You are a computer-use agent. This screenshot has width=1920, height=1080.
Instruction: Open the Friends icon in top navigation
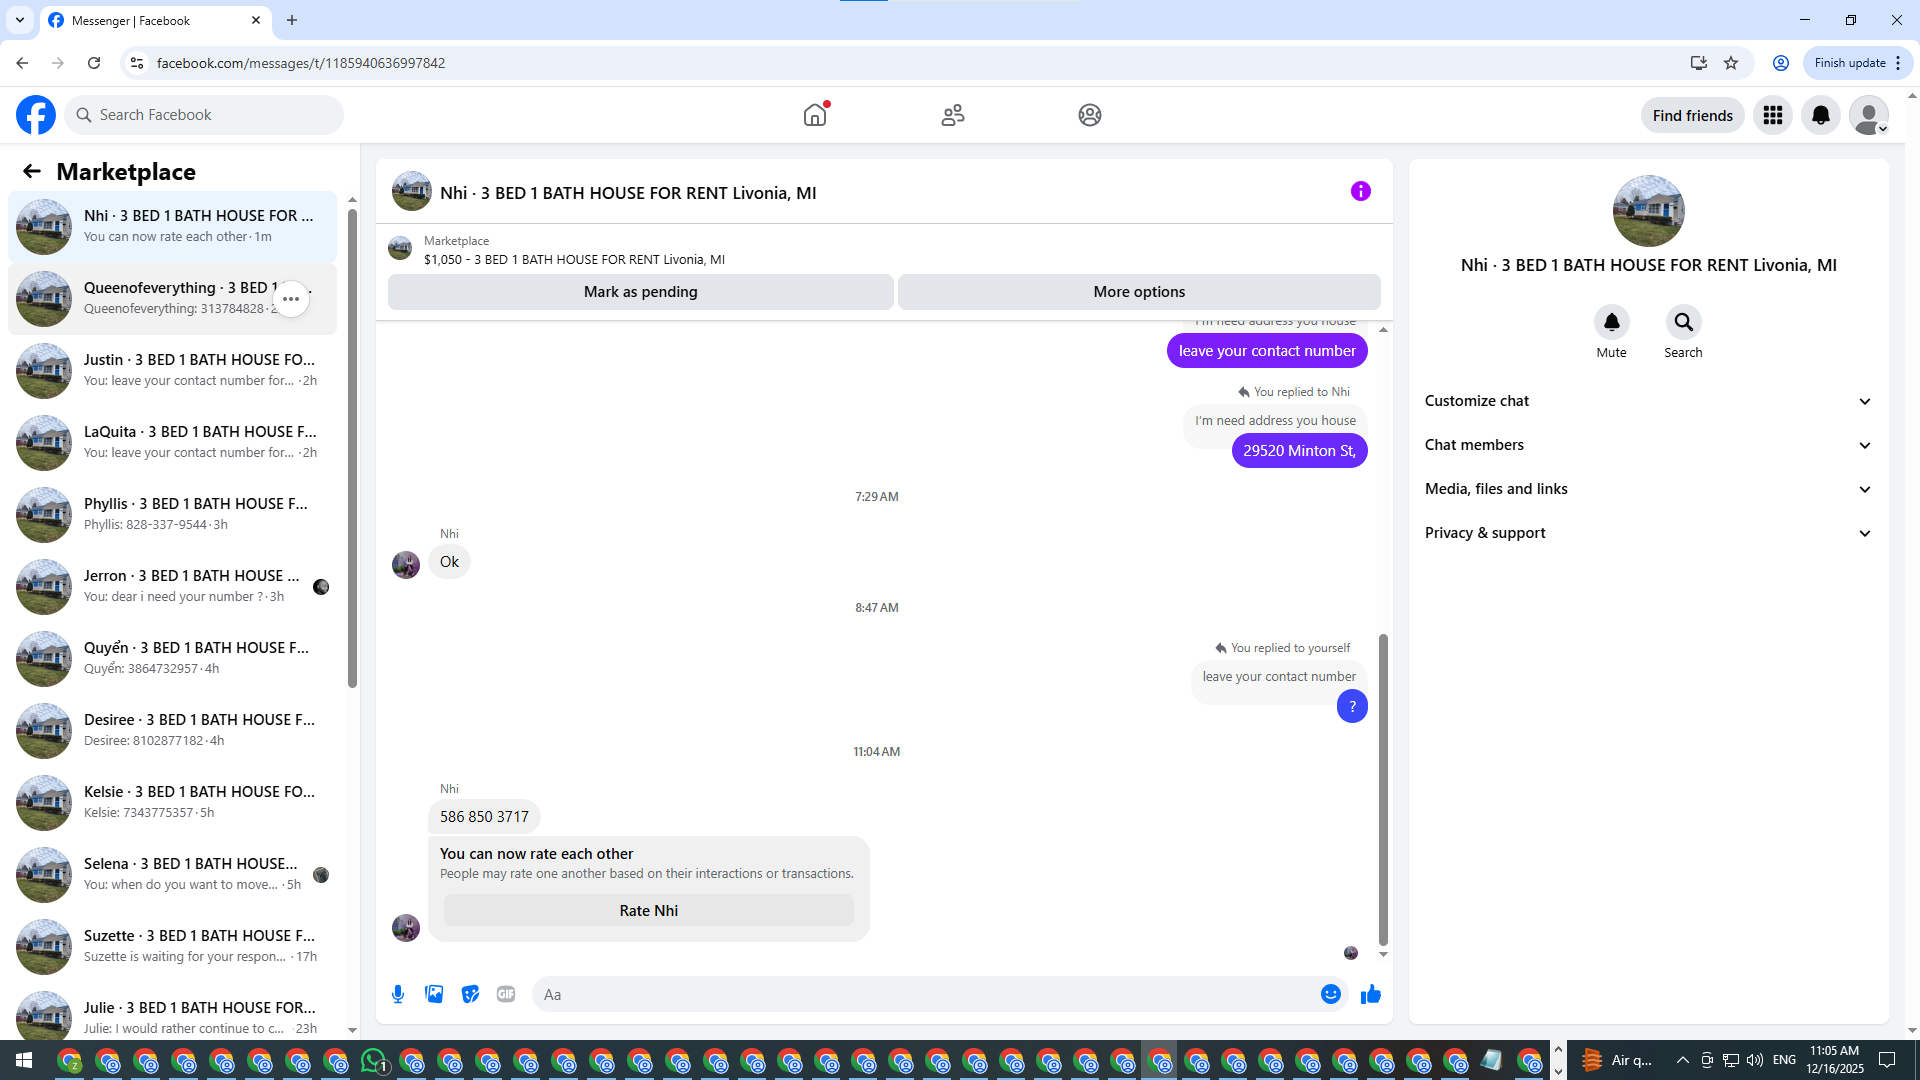(x=953, y=115)
